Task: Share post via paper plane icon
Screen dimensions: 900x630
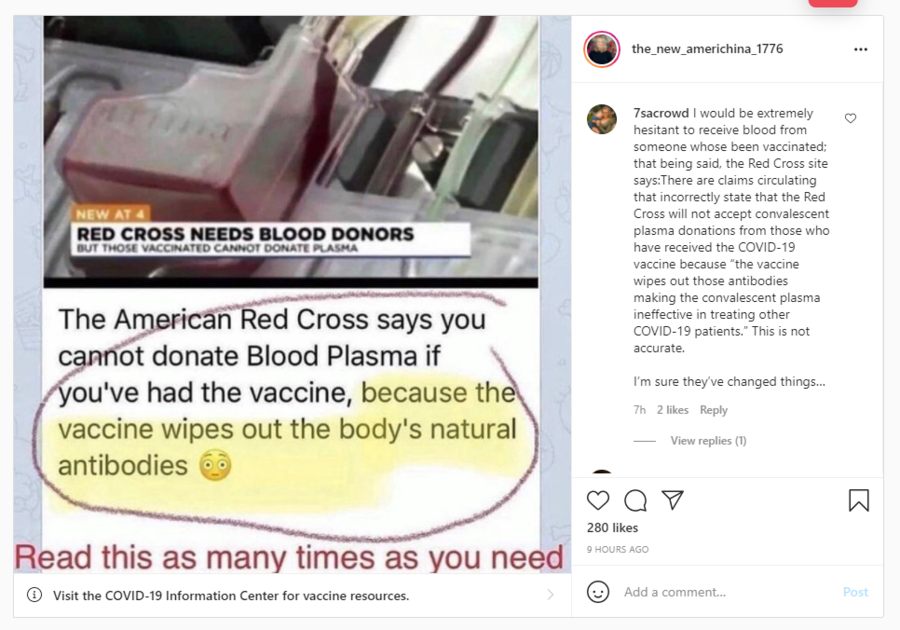Action: click(672, 500)
